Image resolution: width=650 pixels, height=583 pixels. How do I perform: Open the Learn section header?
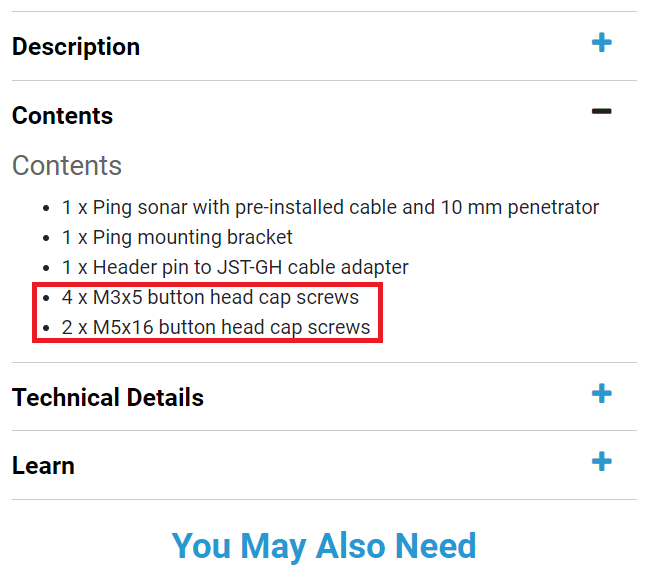(43, 466)
